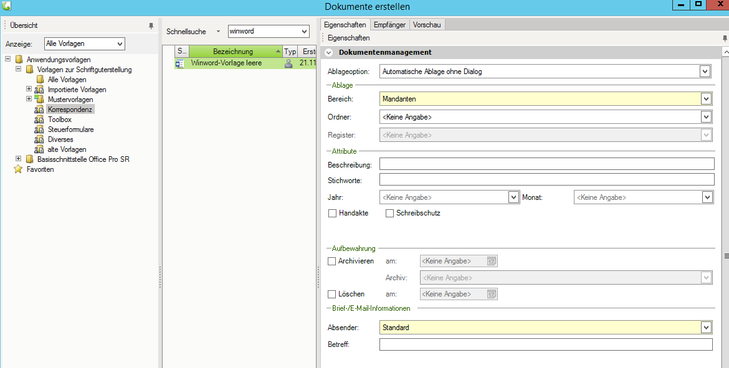The height and width of the screenshot is (368, 729).
Task: Click the Korrespondenz tree icon
Action: coord(39,110)
